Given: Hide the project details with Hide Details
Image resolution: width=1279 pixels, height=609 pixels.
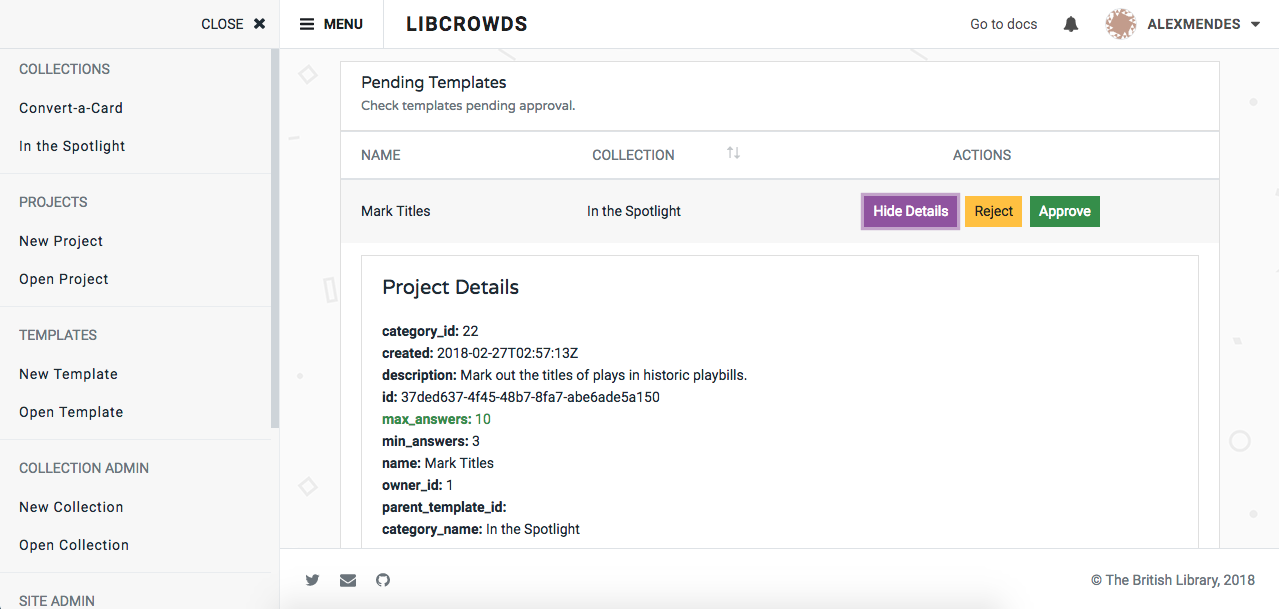Looking at the screenshot, I should (909, 211).
